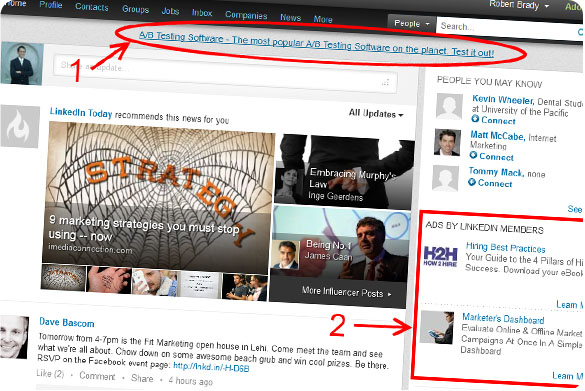Select the white document thumbnail

201,285
